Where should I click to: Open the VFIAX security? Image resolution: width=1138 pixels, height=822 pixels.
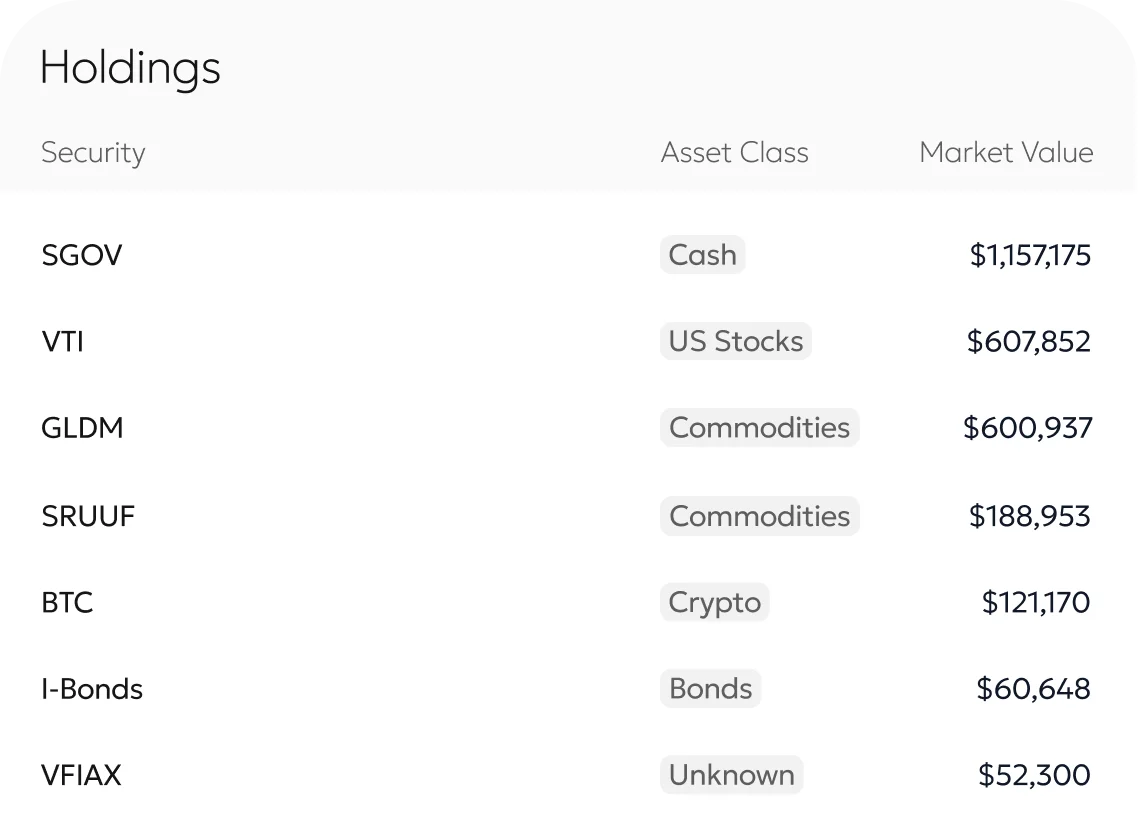[81, 775]
